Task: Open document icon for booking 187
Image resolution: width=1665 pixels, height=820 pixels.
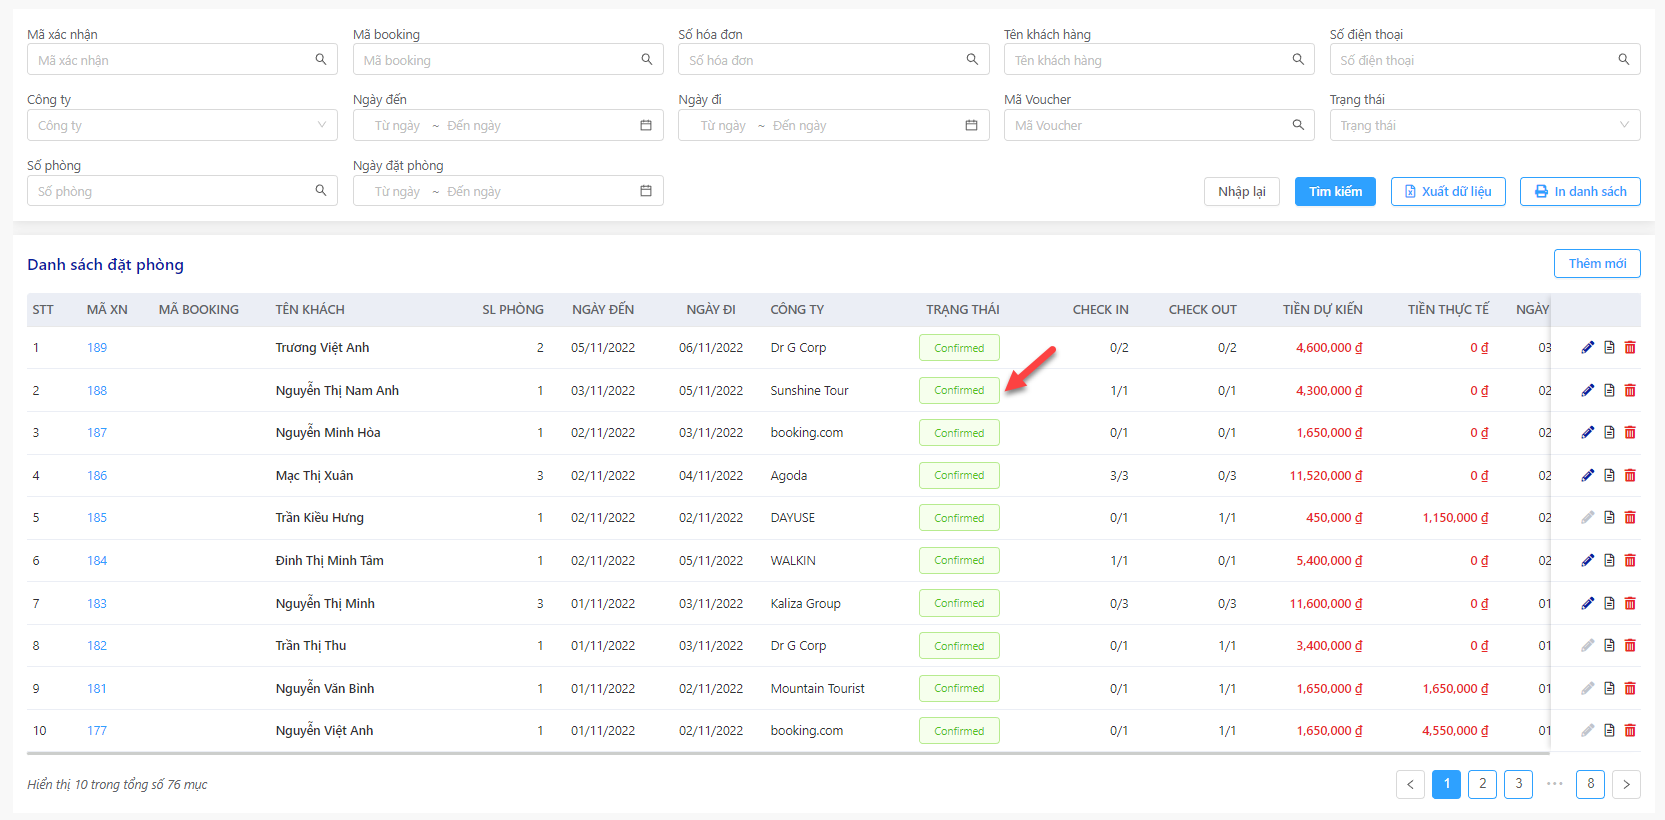Action: 1609,433
